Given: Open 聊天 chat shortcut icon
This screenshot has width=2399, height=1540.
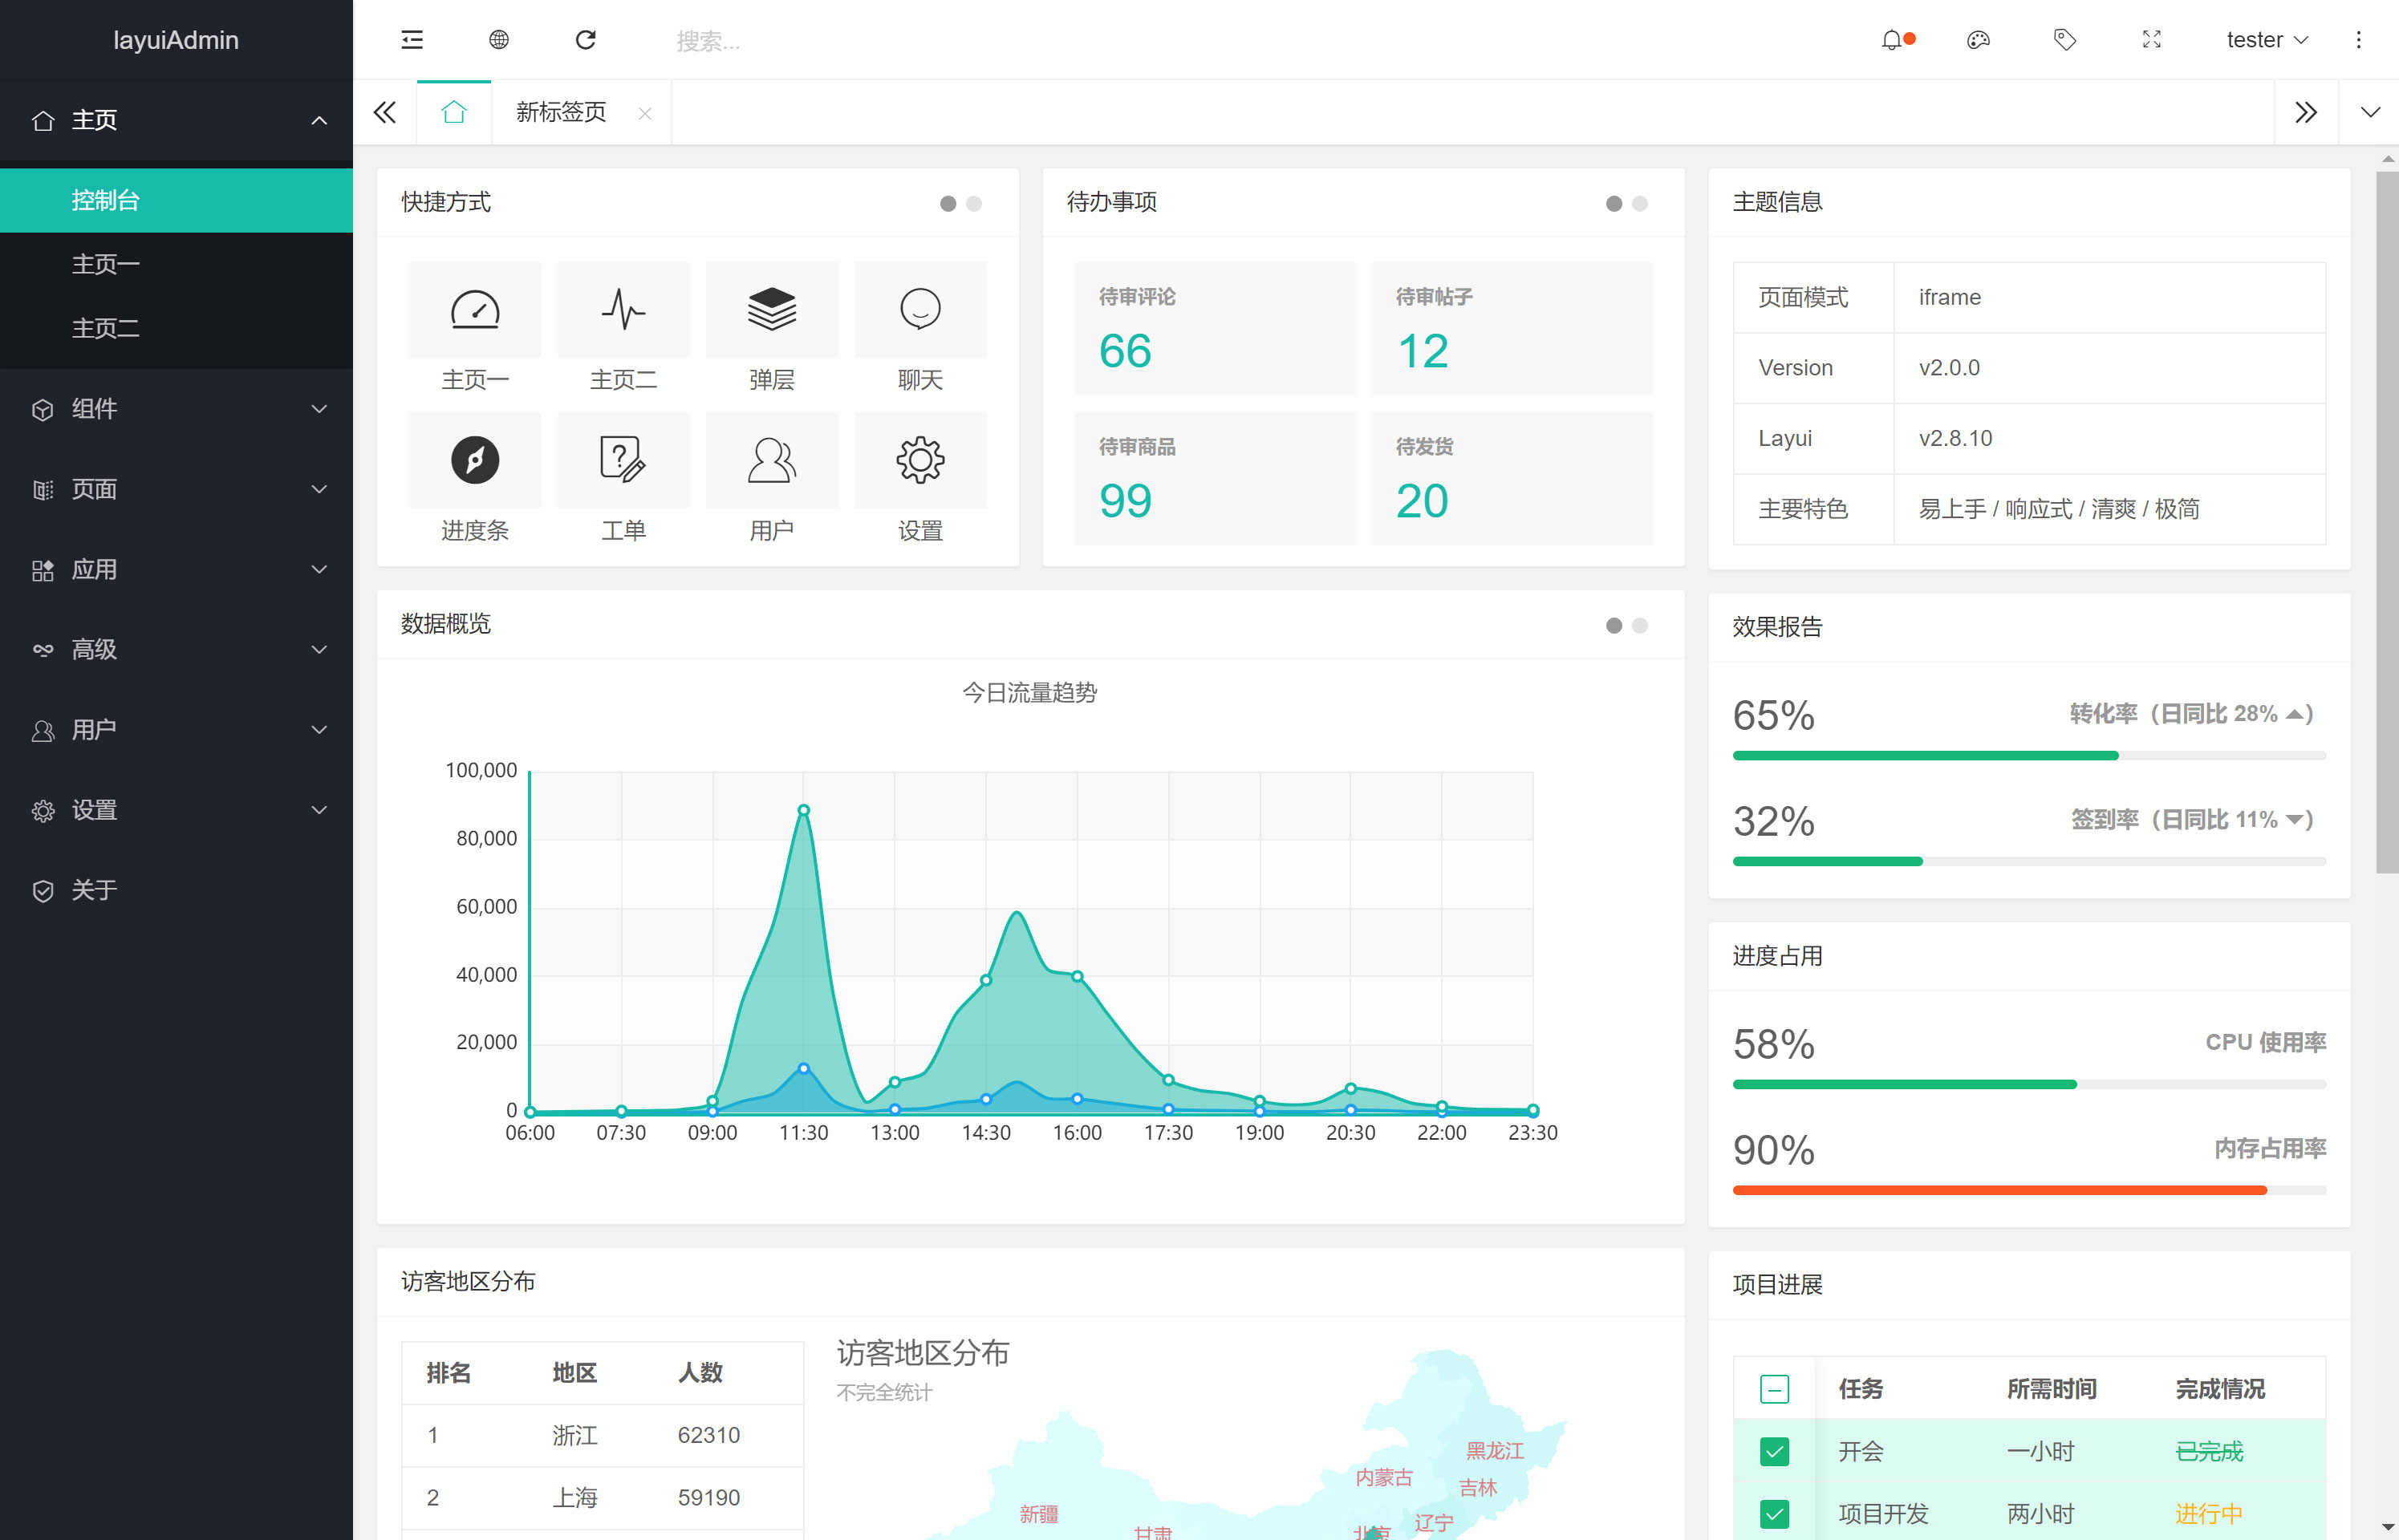Looking at the screenshot, I should point(920,309).
